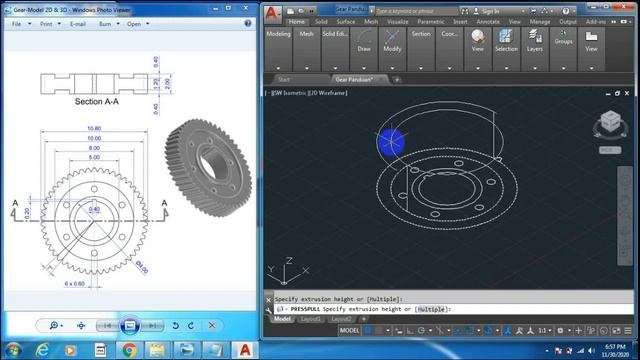Click the plus annotation monitor status icon
The width and height of the screenshot is (640, 360).
pyautogui.click(x=578, y=330)
